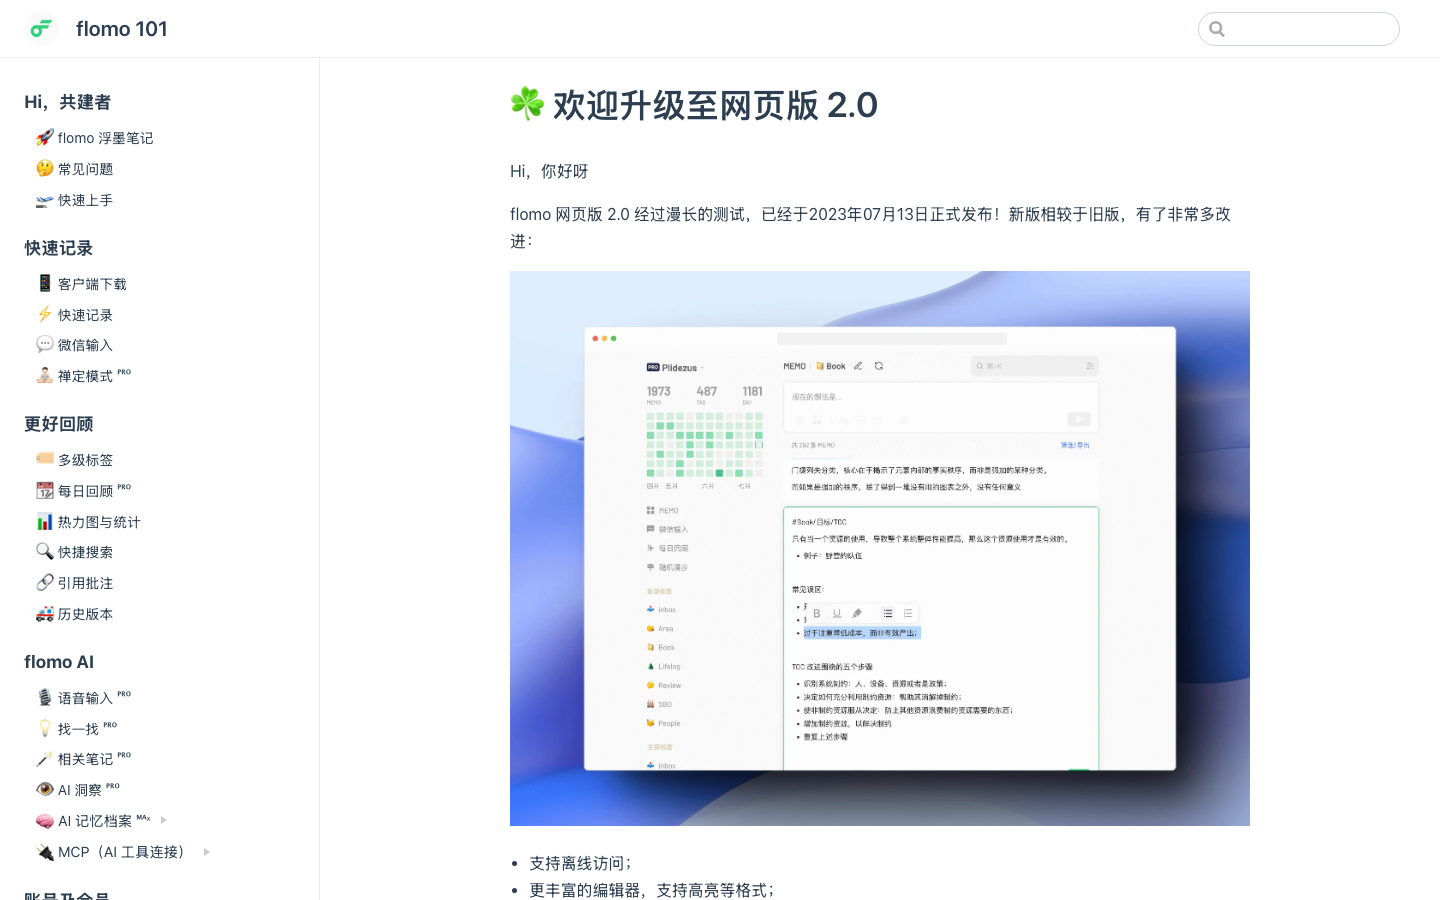
Task: Click the Hi，你好呀 greeting text
Action: pyautogui.click(x=549, y=171)
